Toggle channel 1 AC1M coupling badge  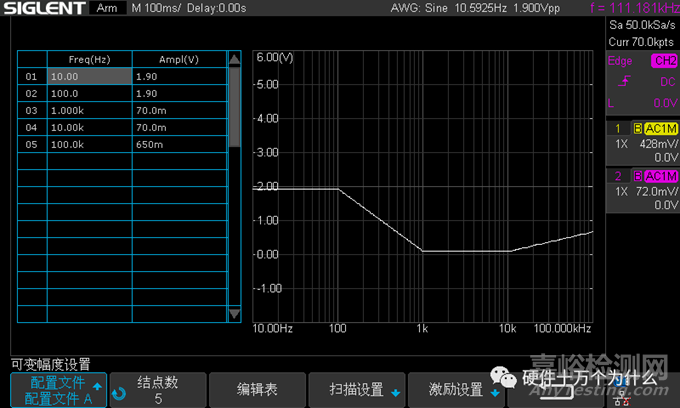(660, 129)
